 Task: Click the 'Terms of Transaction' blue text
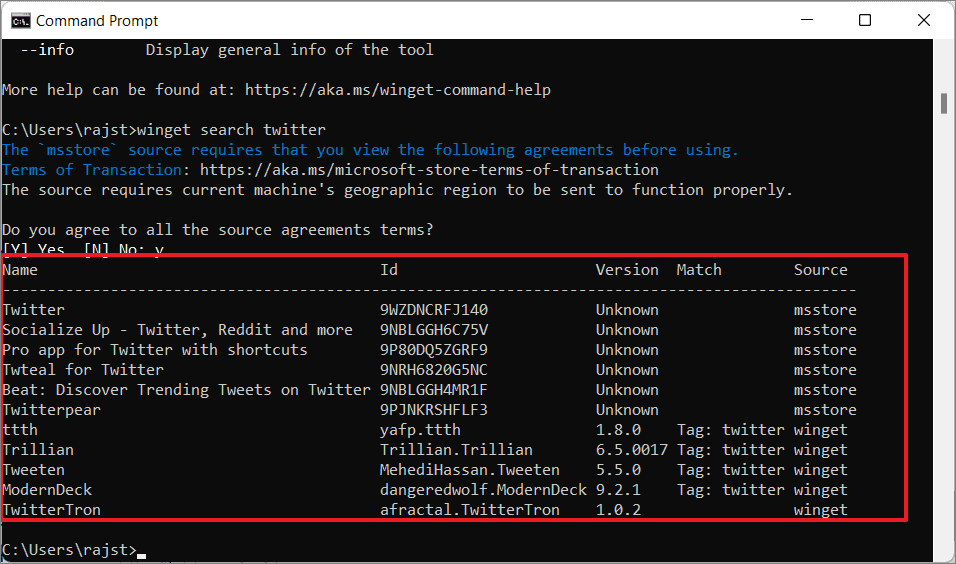(92, 170)
